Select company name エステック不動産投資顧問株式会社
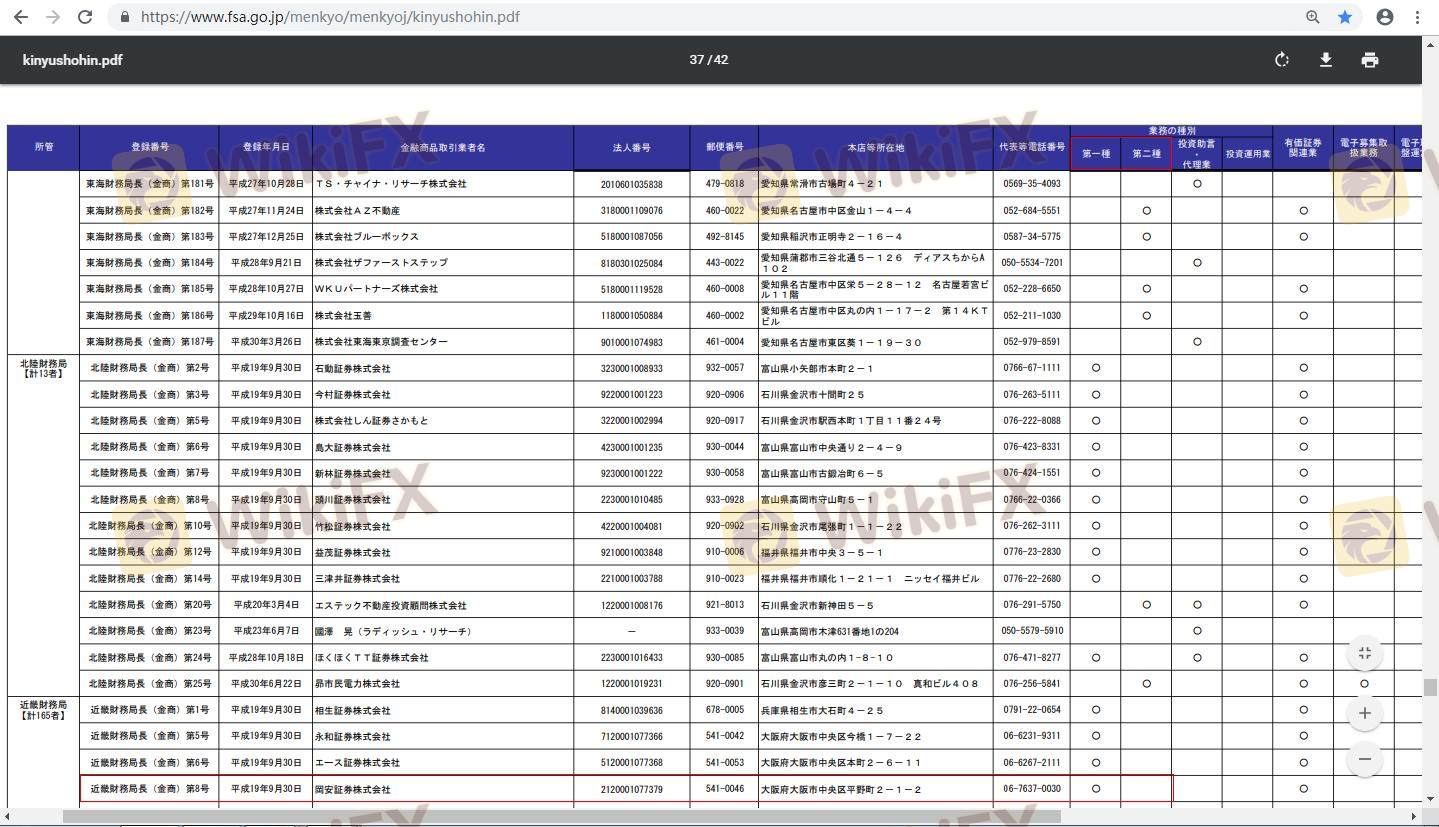Viewport: 1439px width, 827px height. click(x=390, y=606)
